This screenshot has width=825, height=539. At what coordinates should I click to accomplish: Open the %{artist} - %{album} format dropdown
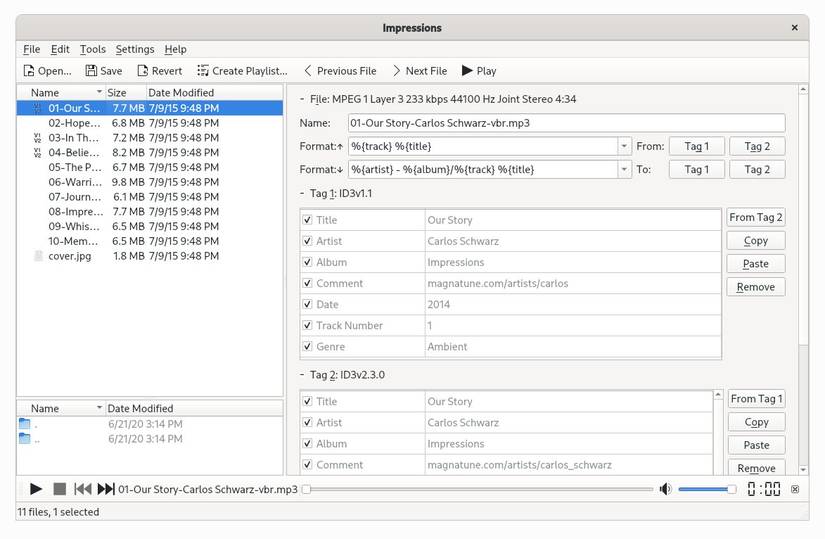(624, 169)
